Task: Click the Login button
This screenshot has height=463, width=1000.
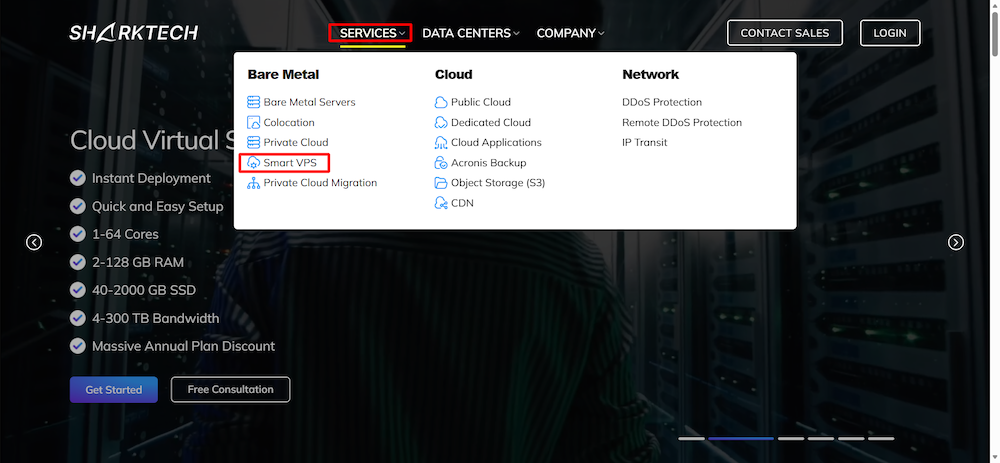Action: coord(890,33)
